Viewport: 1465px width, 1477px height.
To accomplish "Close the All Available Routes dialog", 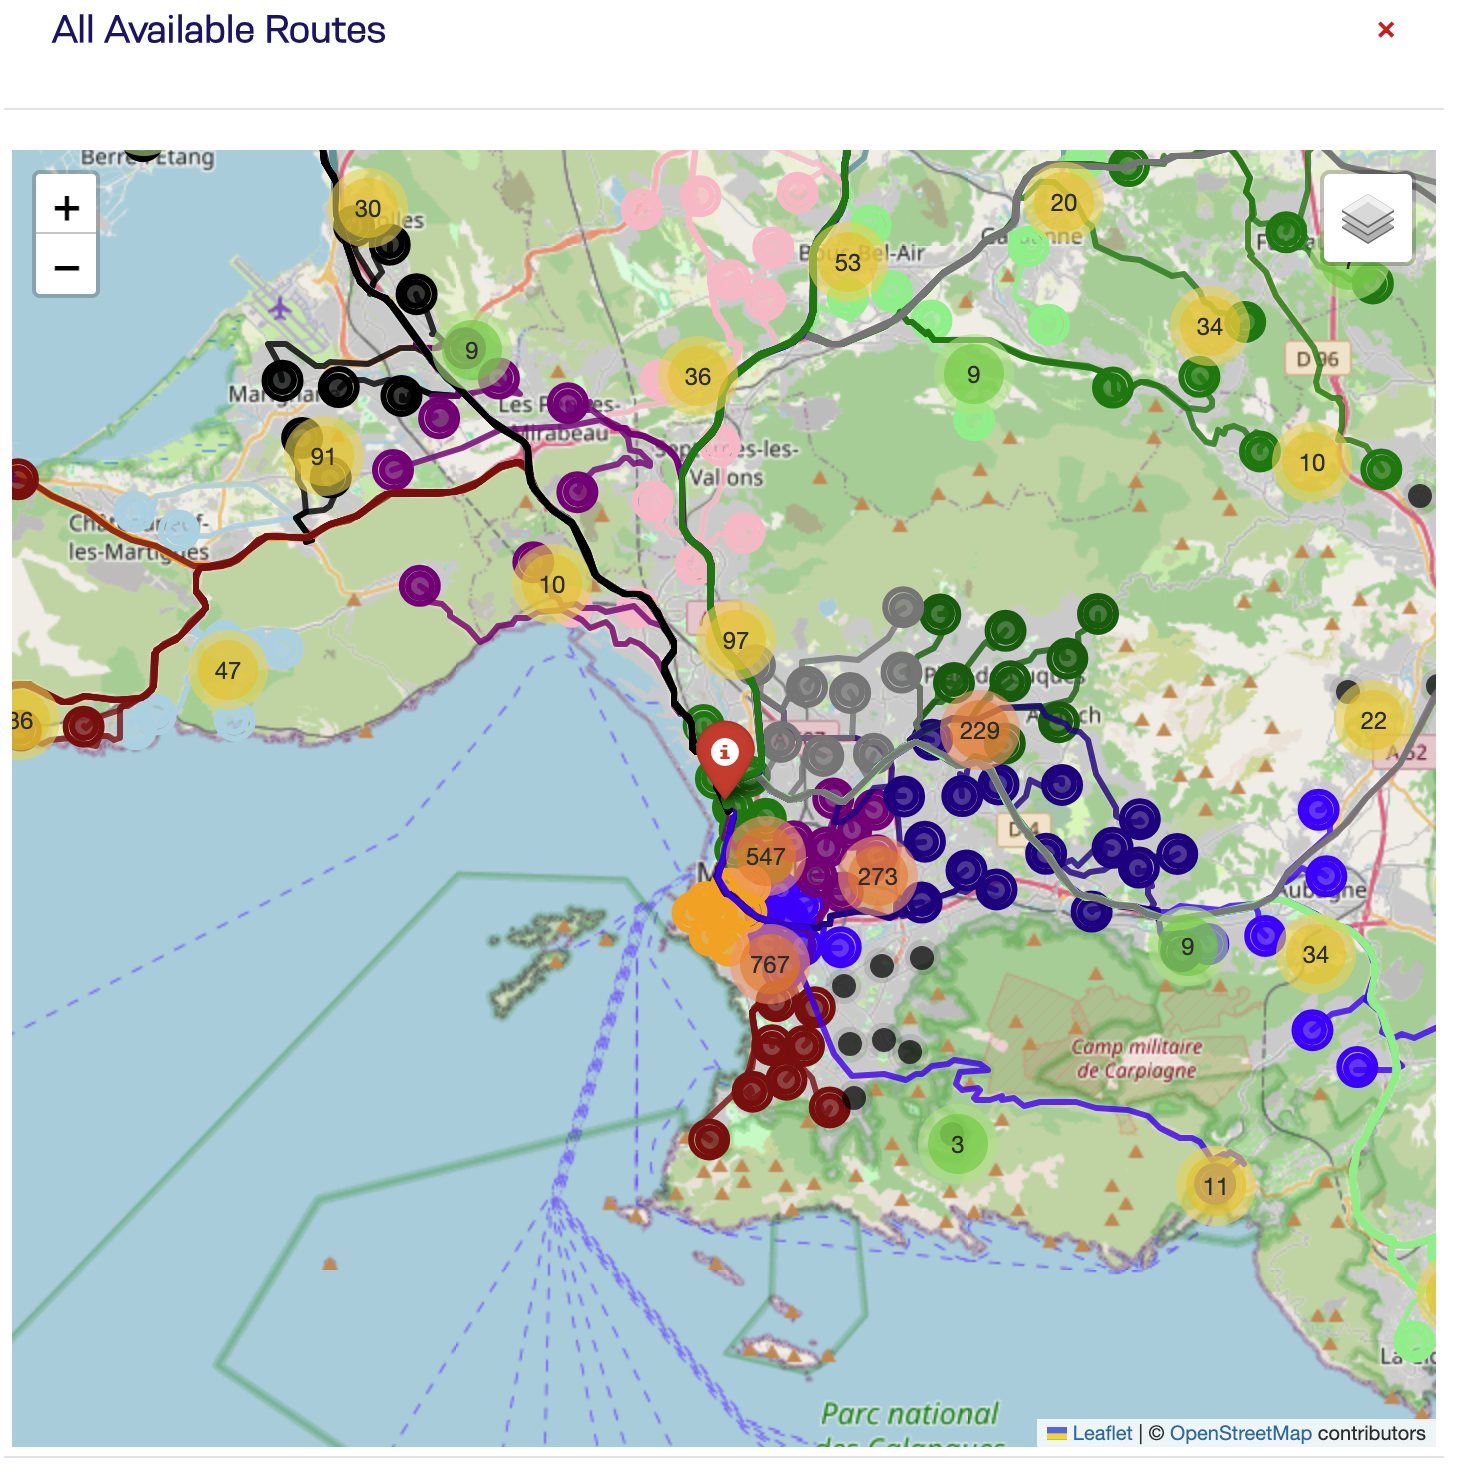I will [1386, 30].
